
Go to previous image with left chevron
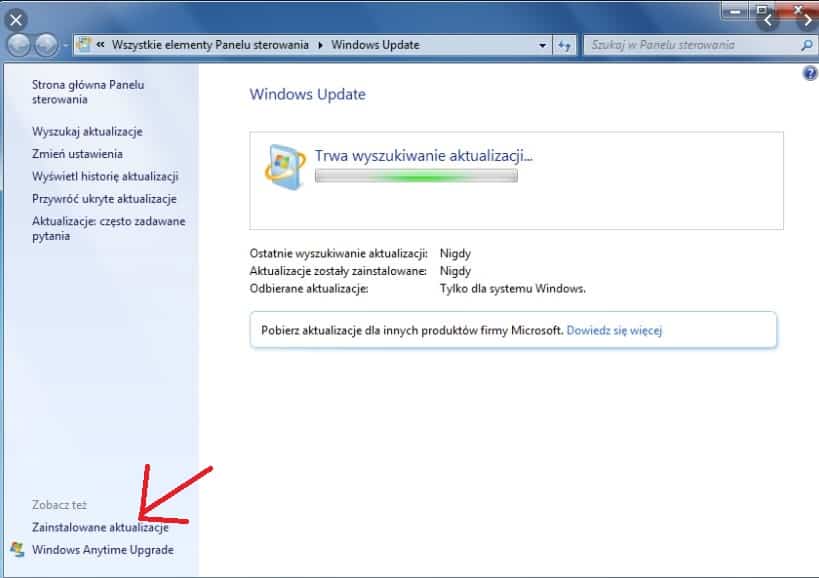pyautogui.click(x=767, y=20)
